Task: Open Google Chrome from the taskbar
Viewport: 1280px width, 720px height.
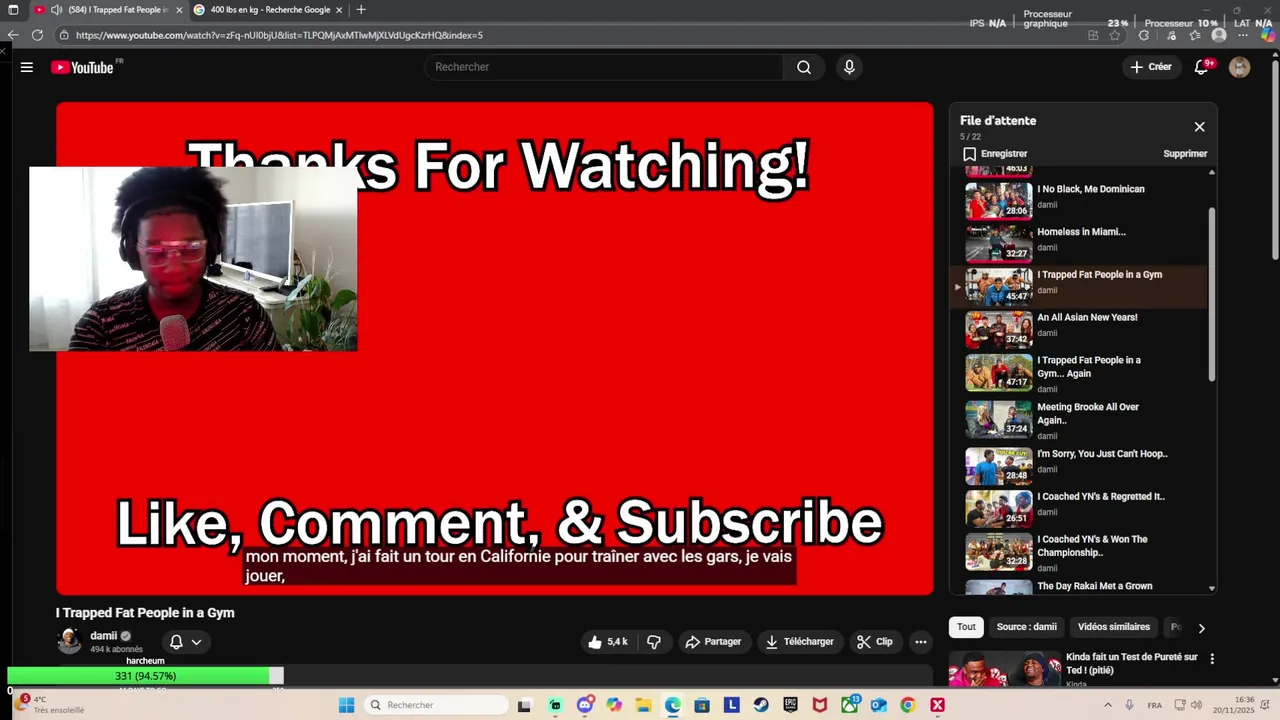Action: [x=908, y=705]
